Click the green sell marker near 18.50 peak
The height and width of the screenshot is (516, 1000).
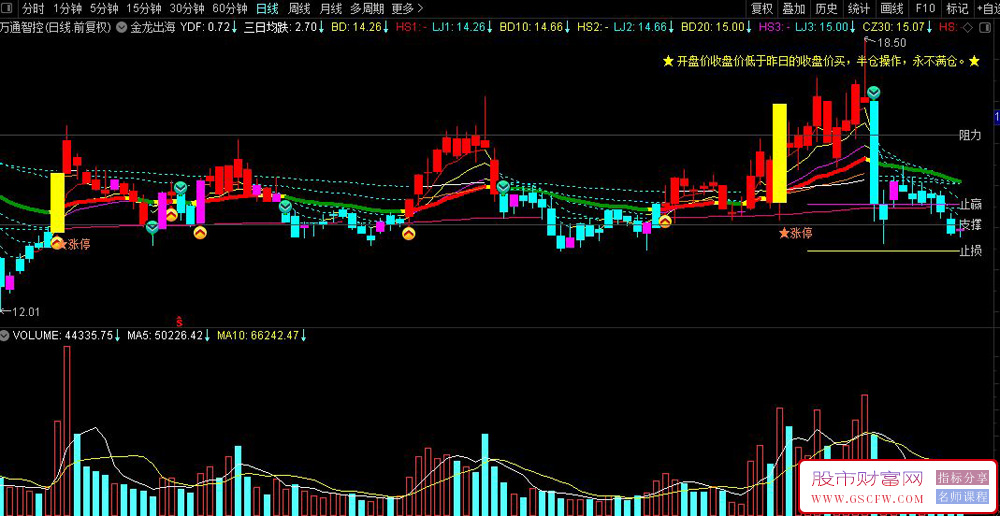874,92
